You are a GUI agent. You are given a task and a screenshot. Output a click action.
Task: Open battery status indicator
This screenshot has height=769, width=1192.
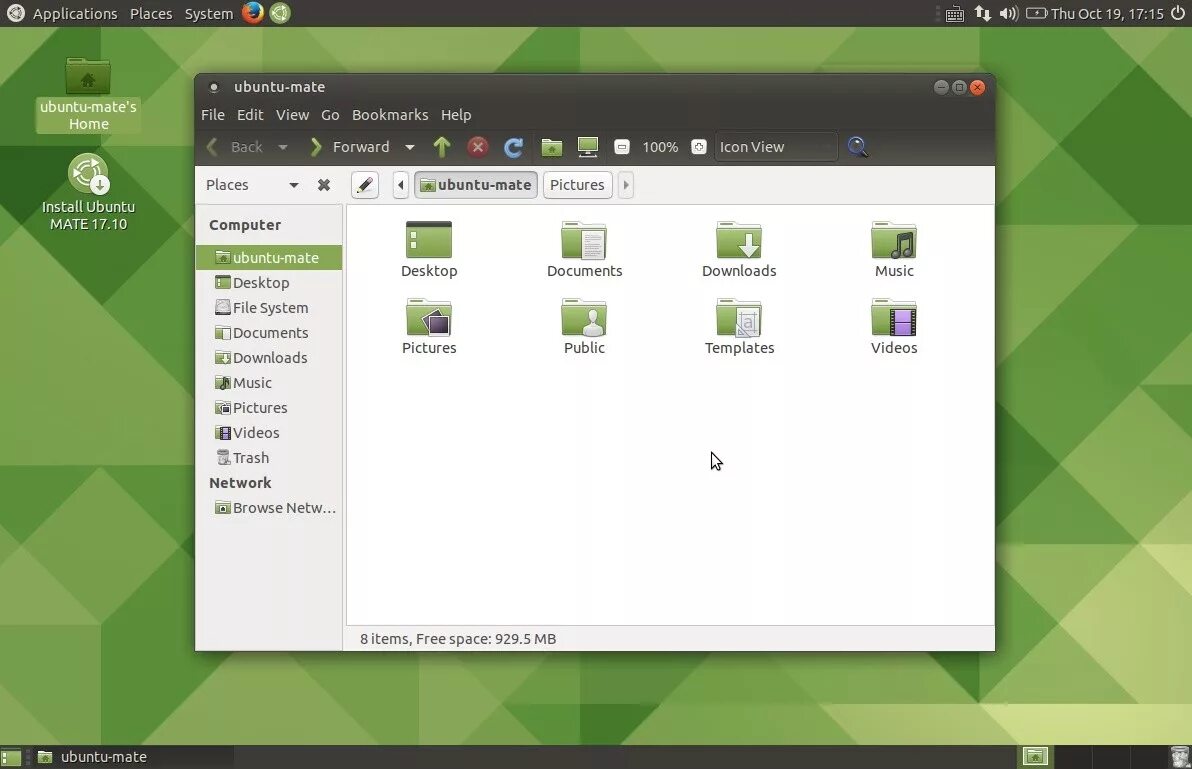click(1036, 13)
